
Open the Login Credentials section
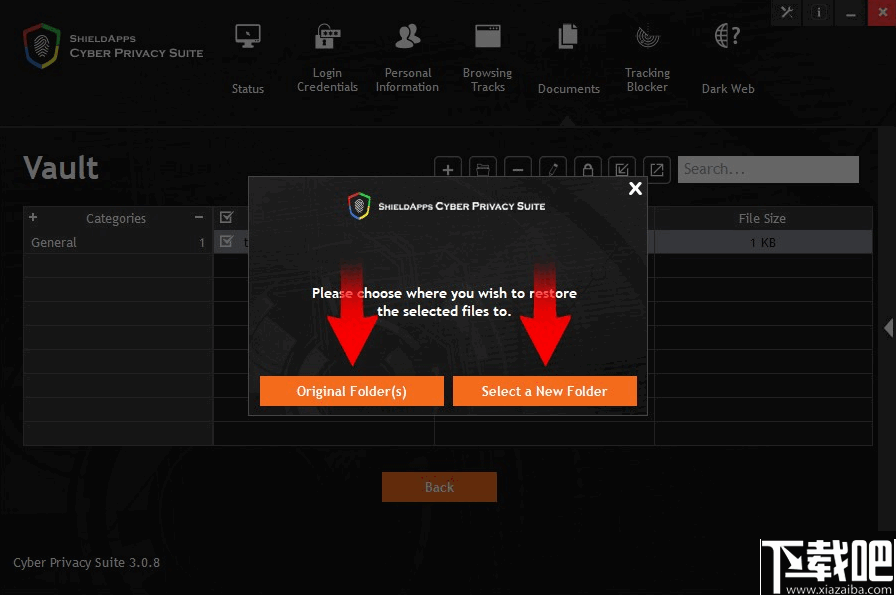tap(327, 58)
